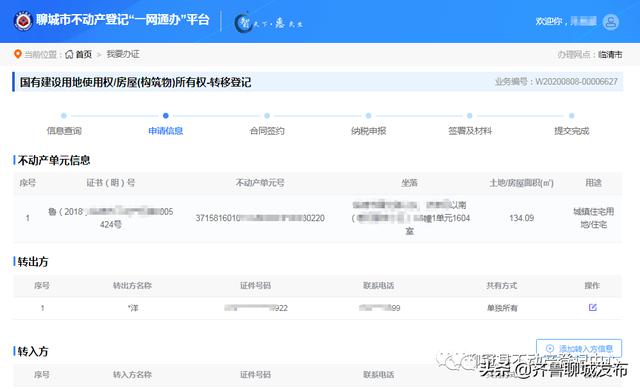Click the edit icon in 转出方 row
Screen dimensions: 640x389
(593, 307)
